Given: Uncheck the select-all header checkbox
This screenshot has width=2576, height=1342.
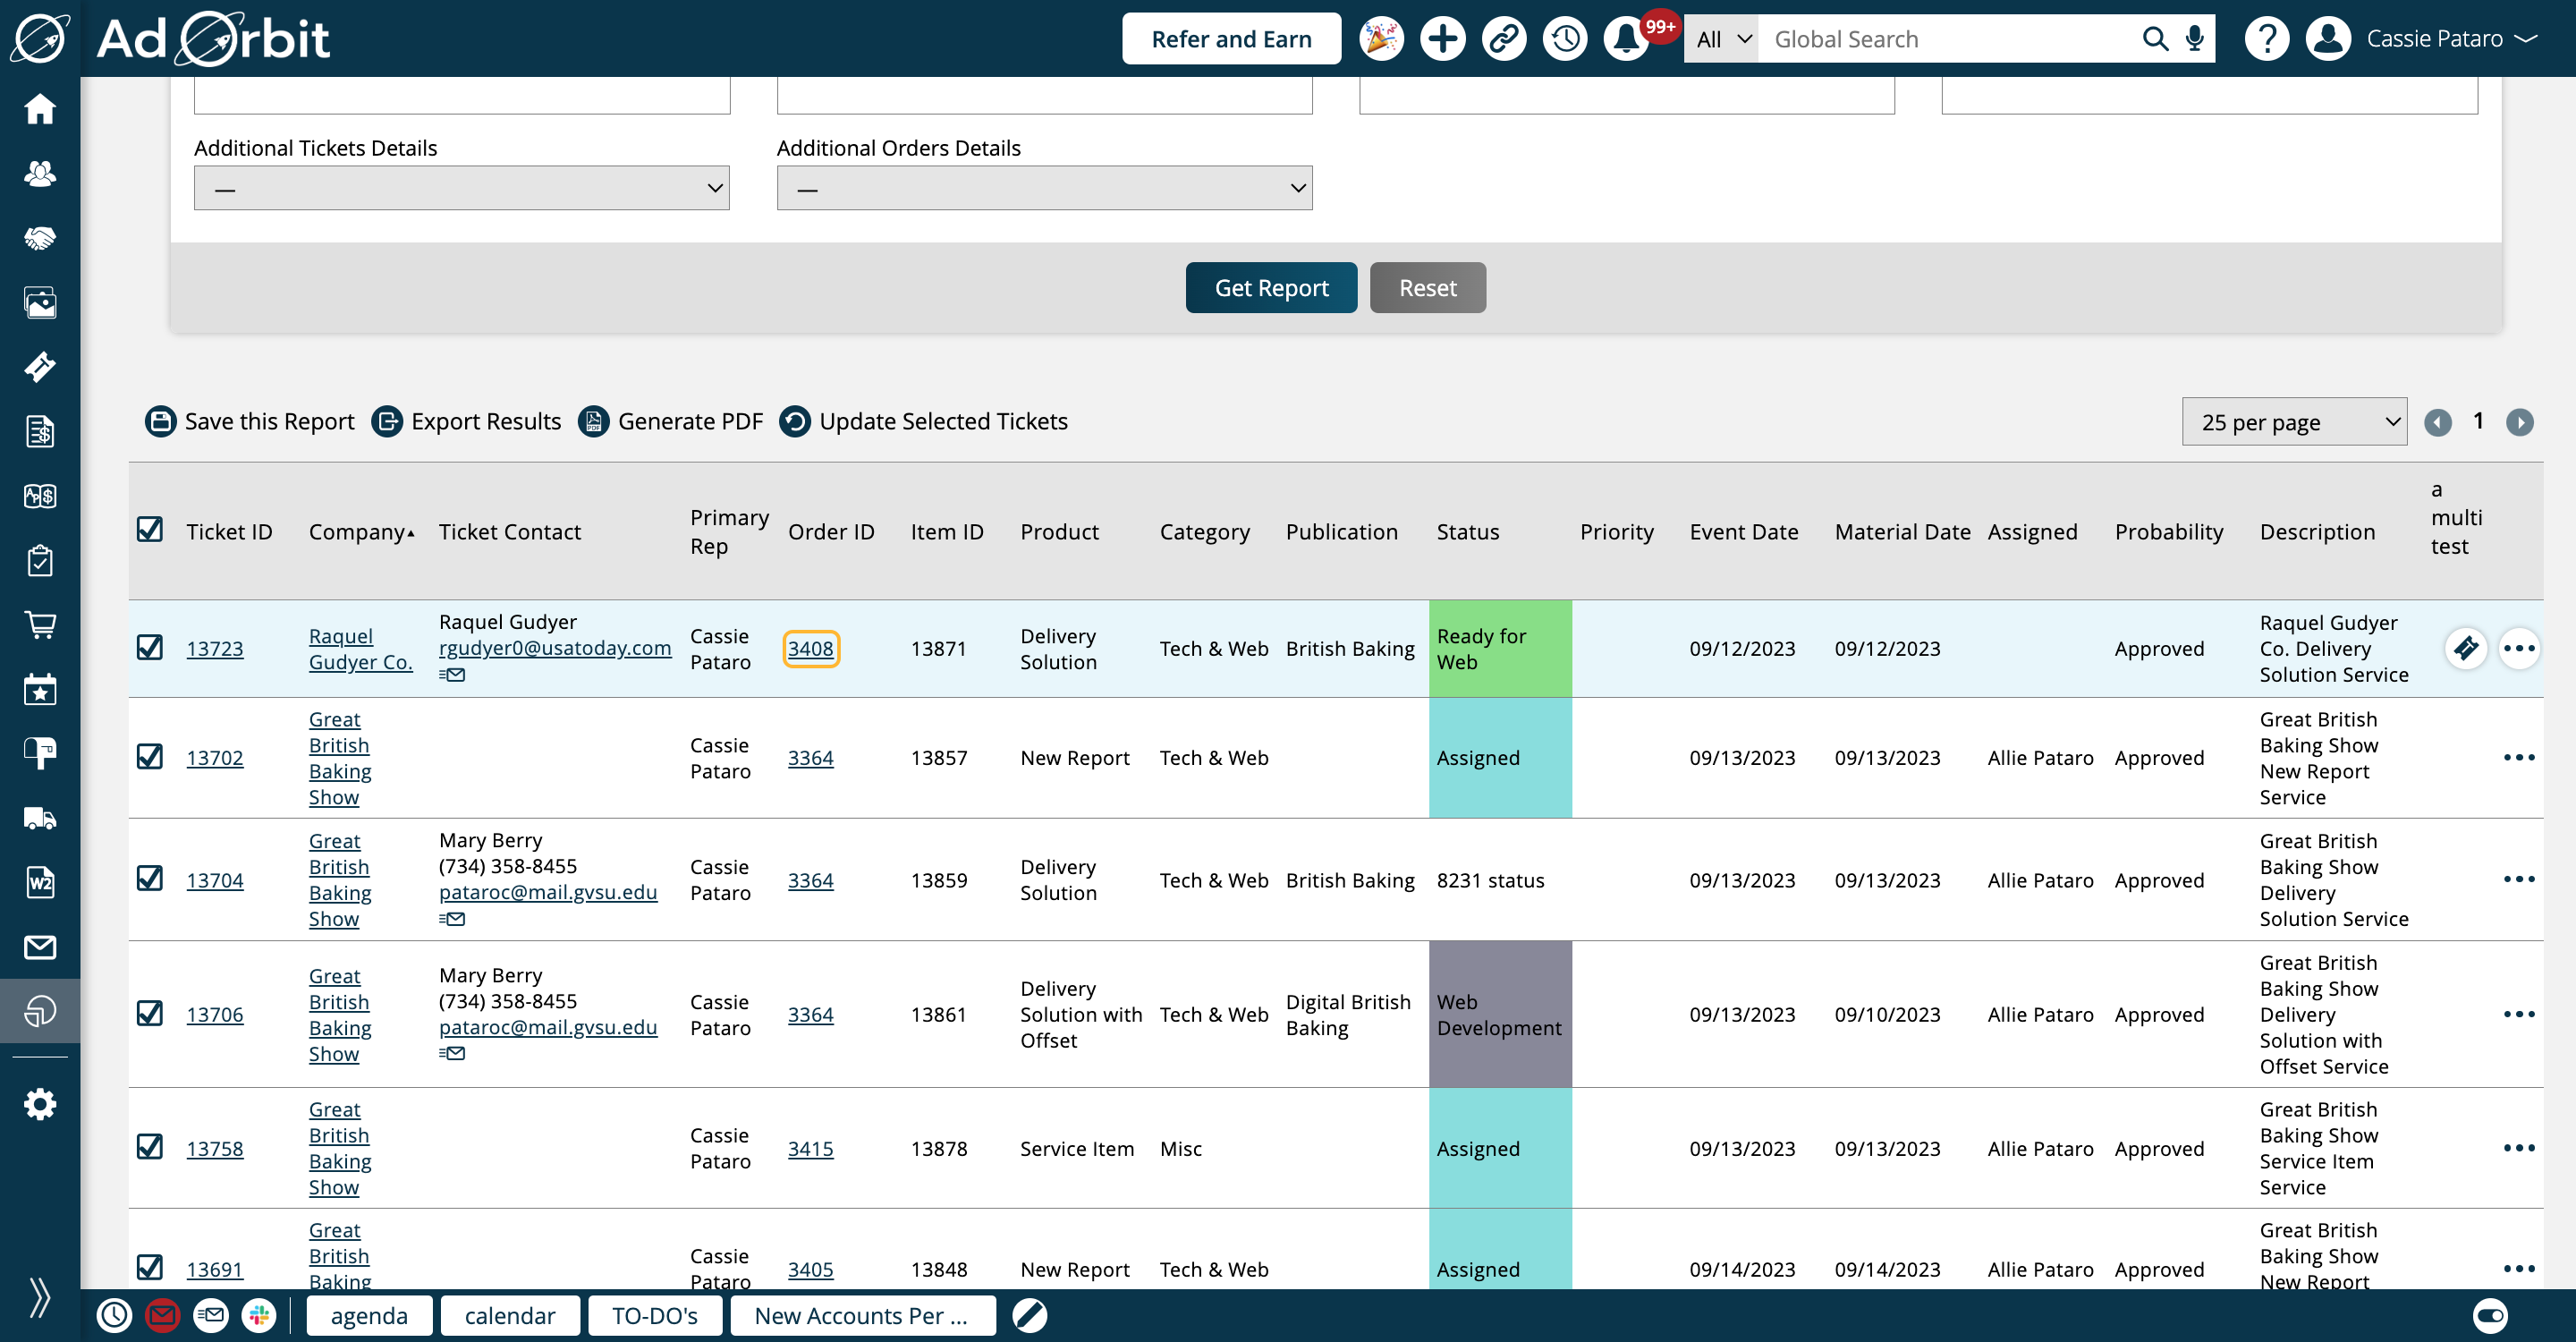Looking at the screenshot, I should (x=150, y=529).
